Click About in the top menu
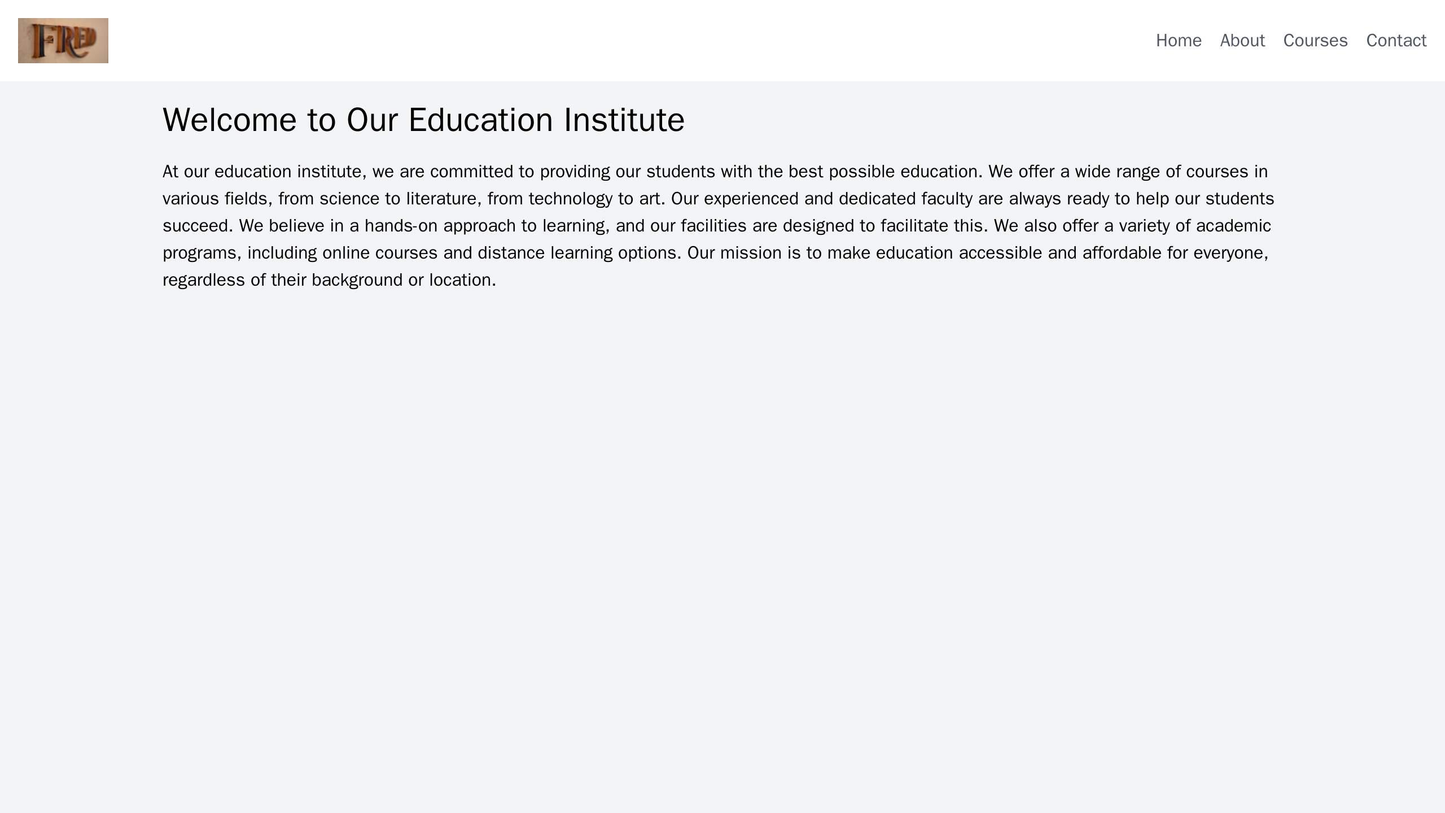 coord(1243,40)
